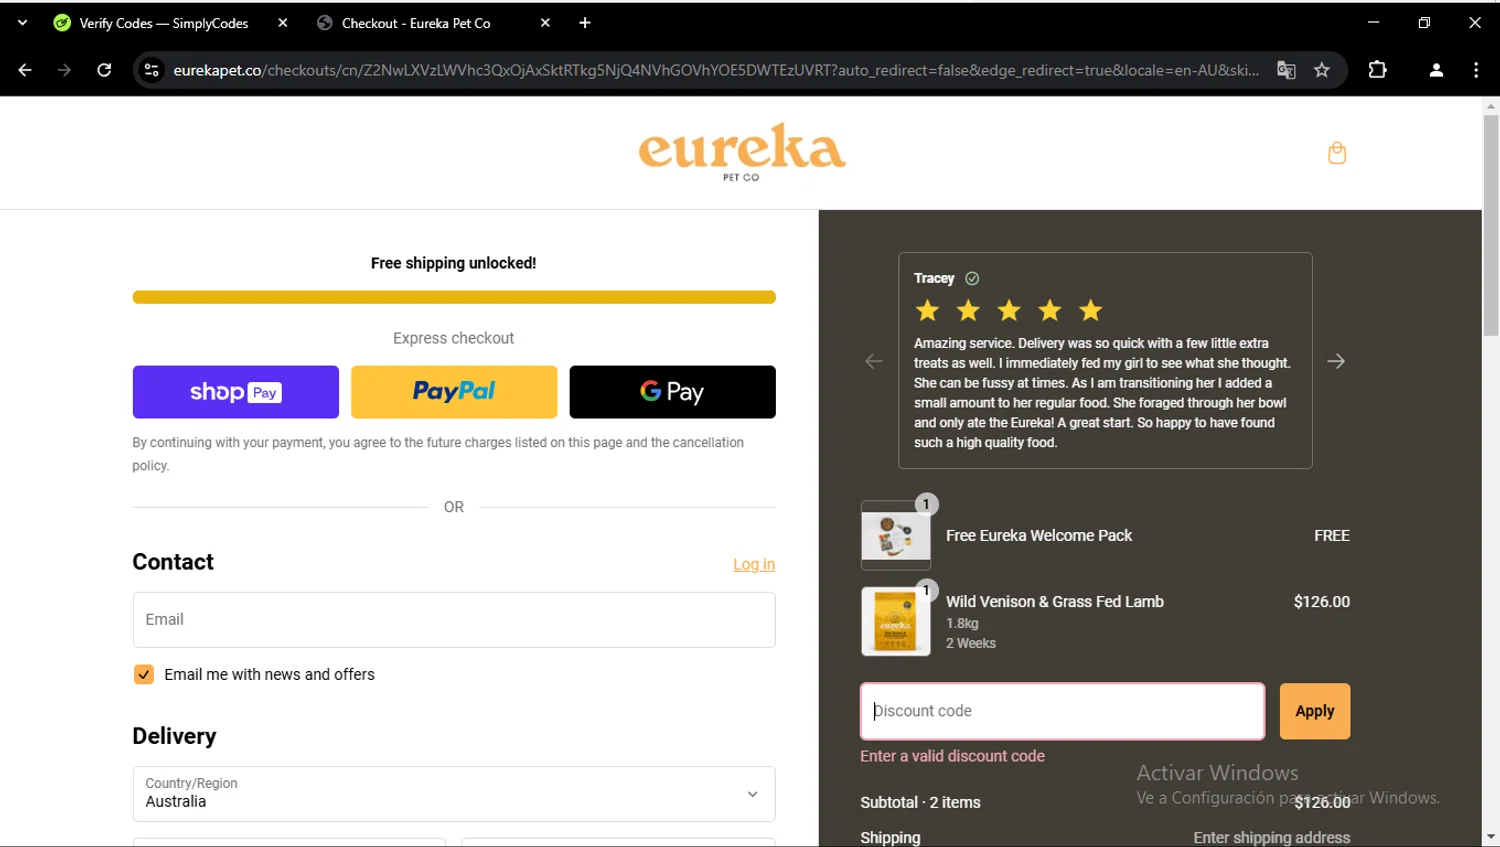Close the Verify Codes — SimplyCodes tab
This screenshot has width=1500, height=847.
283,23
